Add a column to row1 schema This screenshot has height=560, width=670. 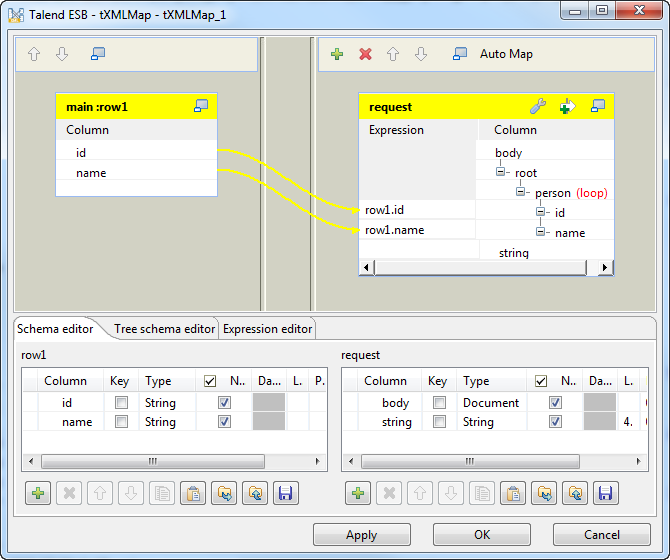(x=38, y=493)
